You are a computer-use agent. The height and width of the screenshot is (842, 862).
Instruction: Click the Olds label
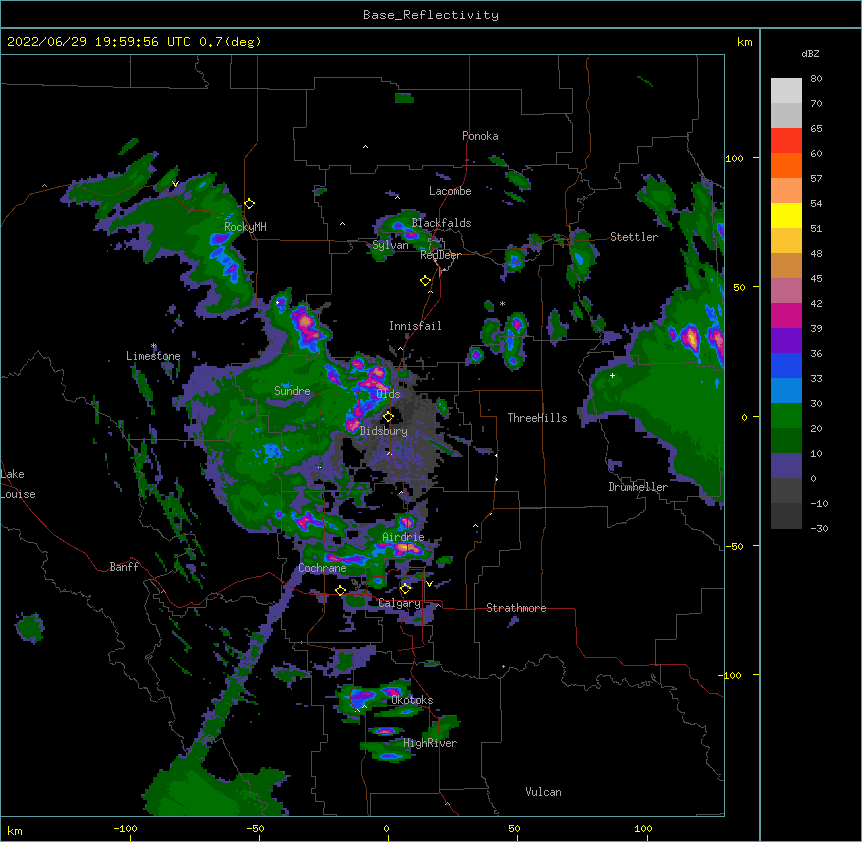coord(388,394)
